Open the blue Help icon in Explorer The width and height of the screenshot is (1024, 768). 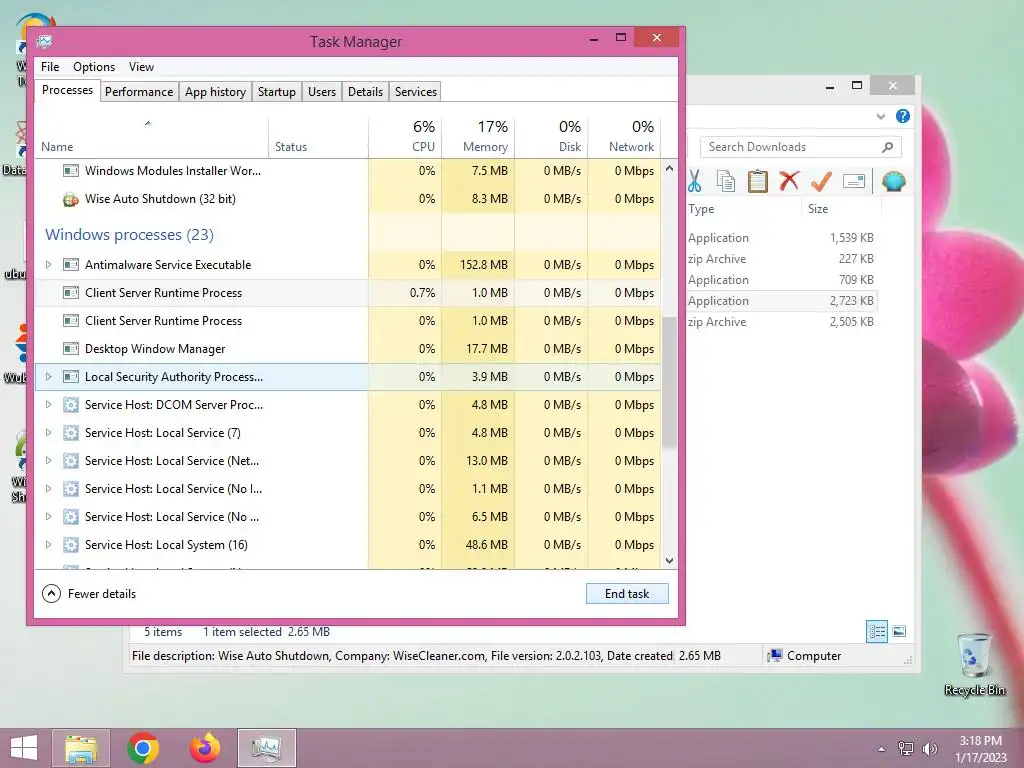(903, 116)
